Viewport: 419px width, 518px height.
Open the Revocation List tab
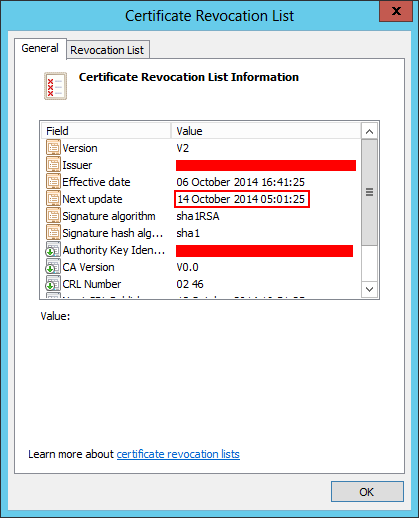pos(107,50)
